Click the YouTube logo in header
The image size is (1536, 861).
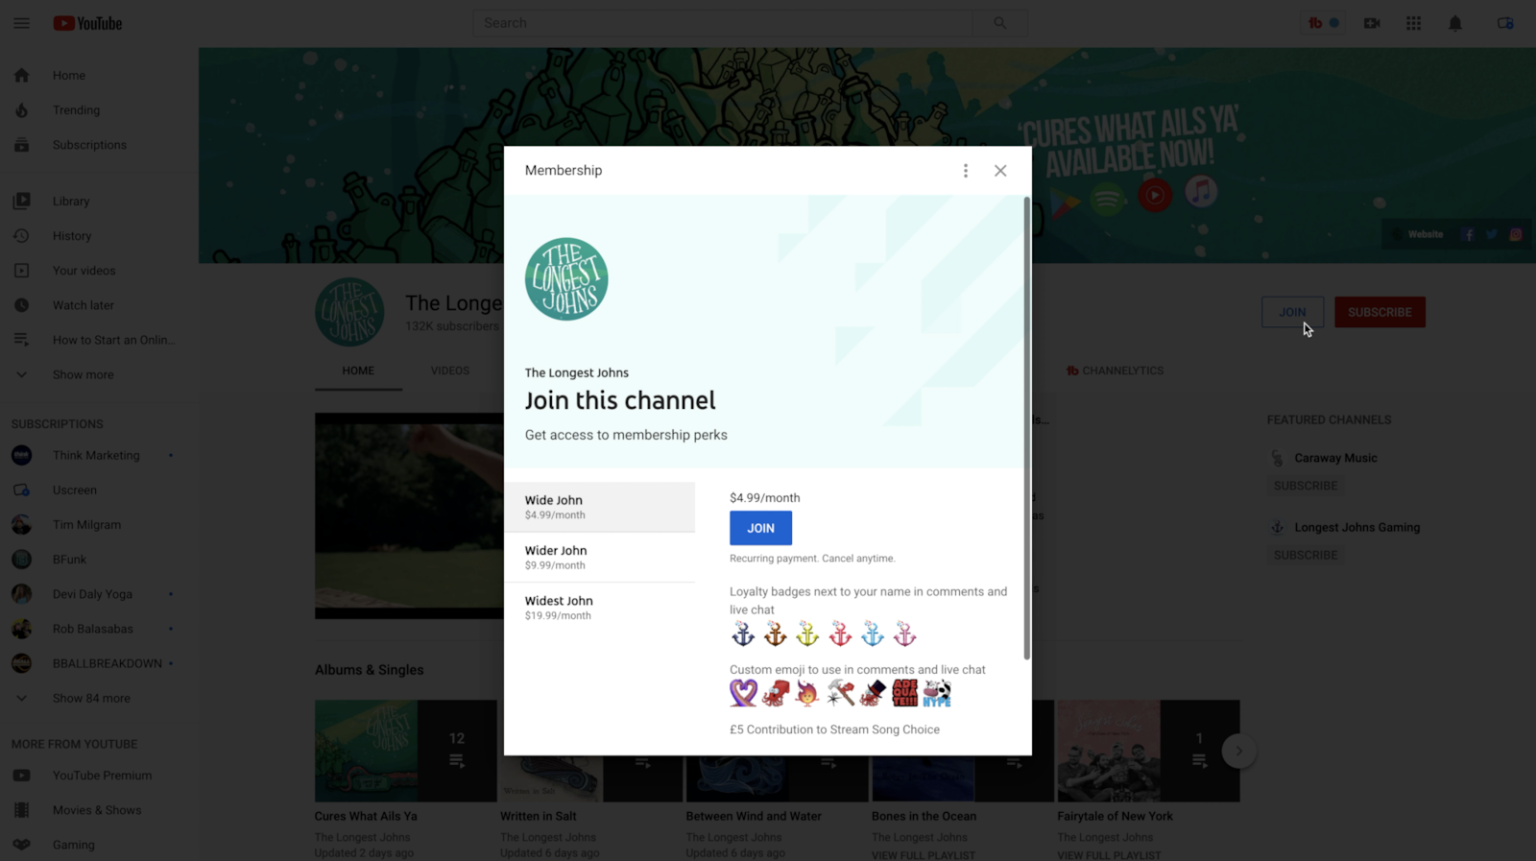[x=88, y=23]
